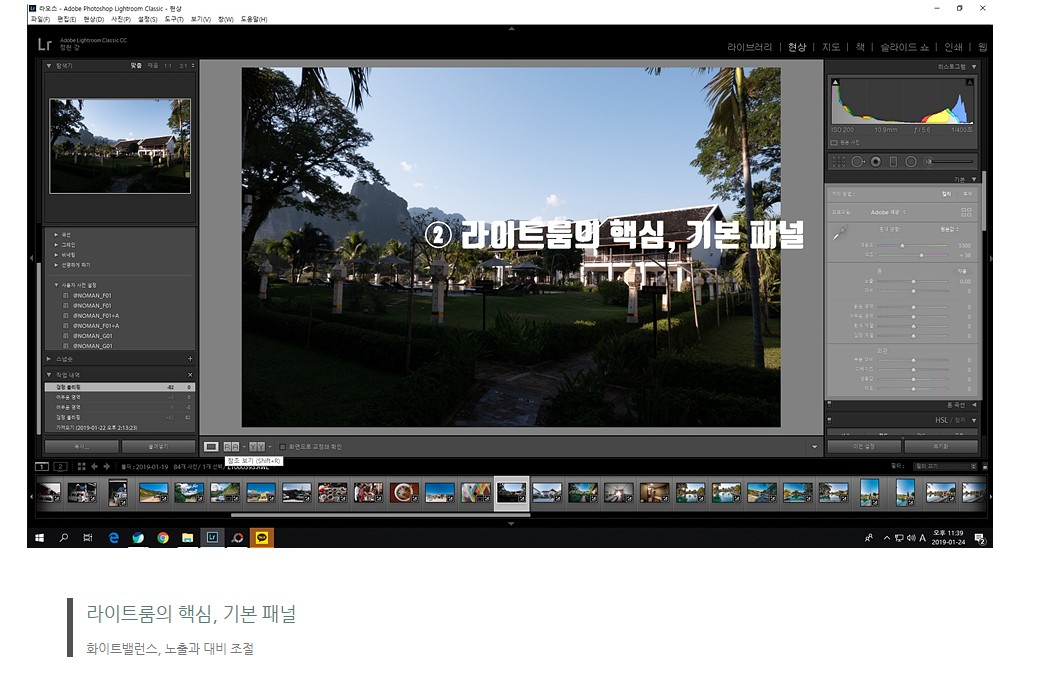The height and width of the screenshot is (681, 1037).
Task: Switch to reference view (R|A)
Action: (x=231, y=447)
